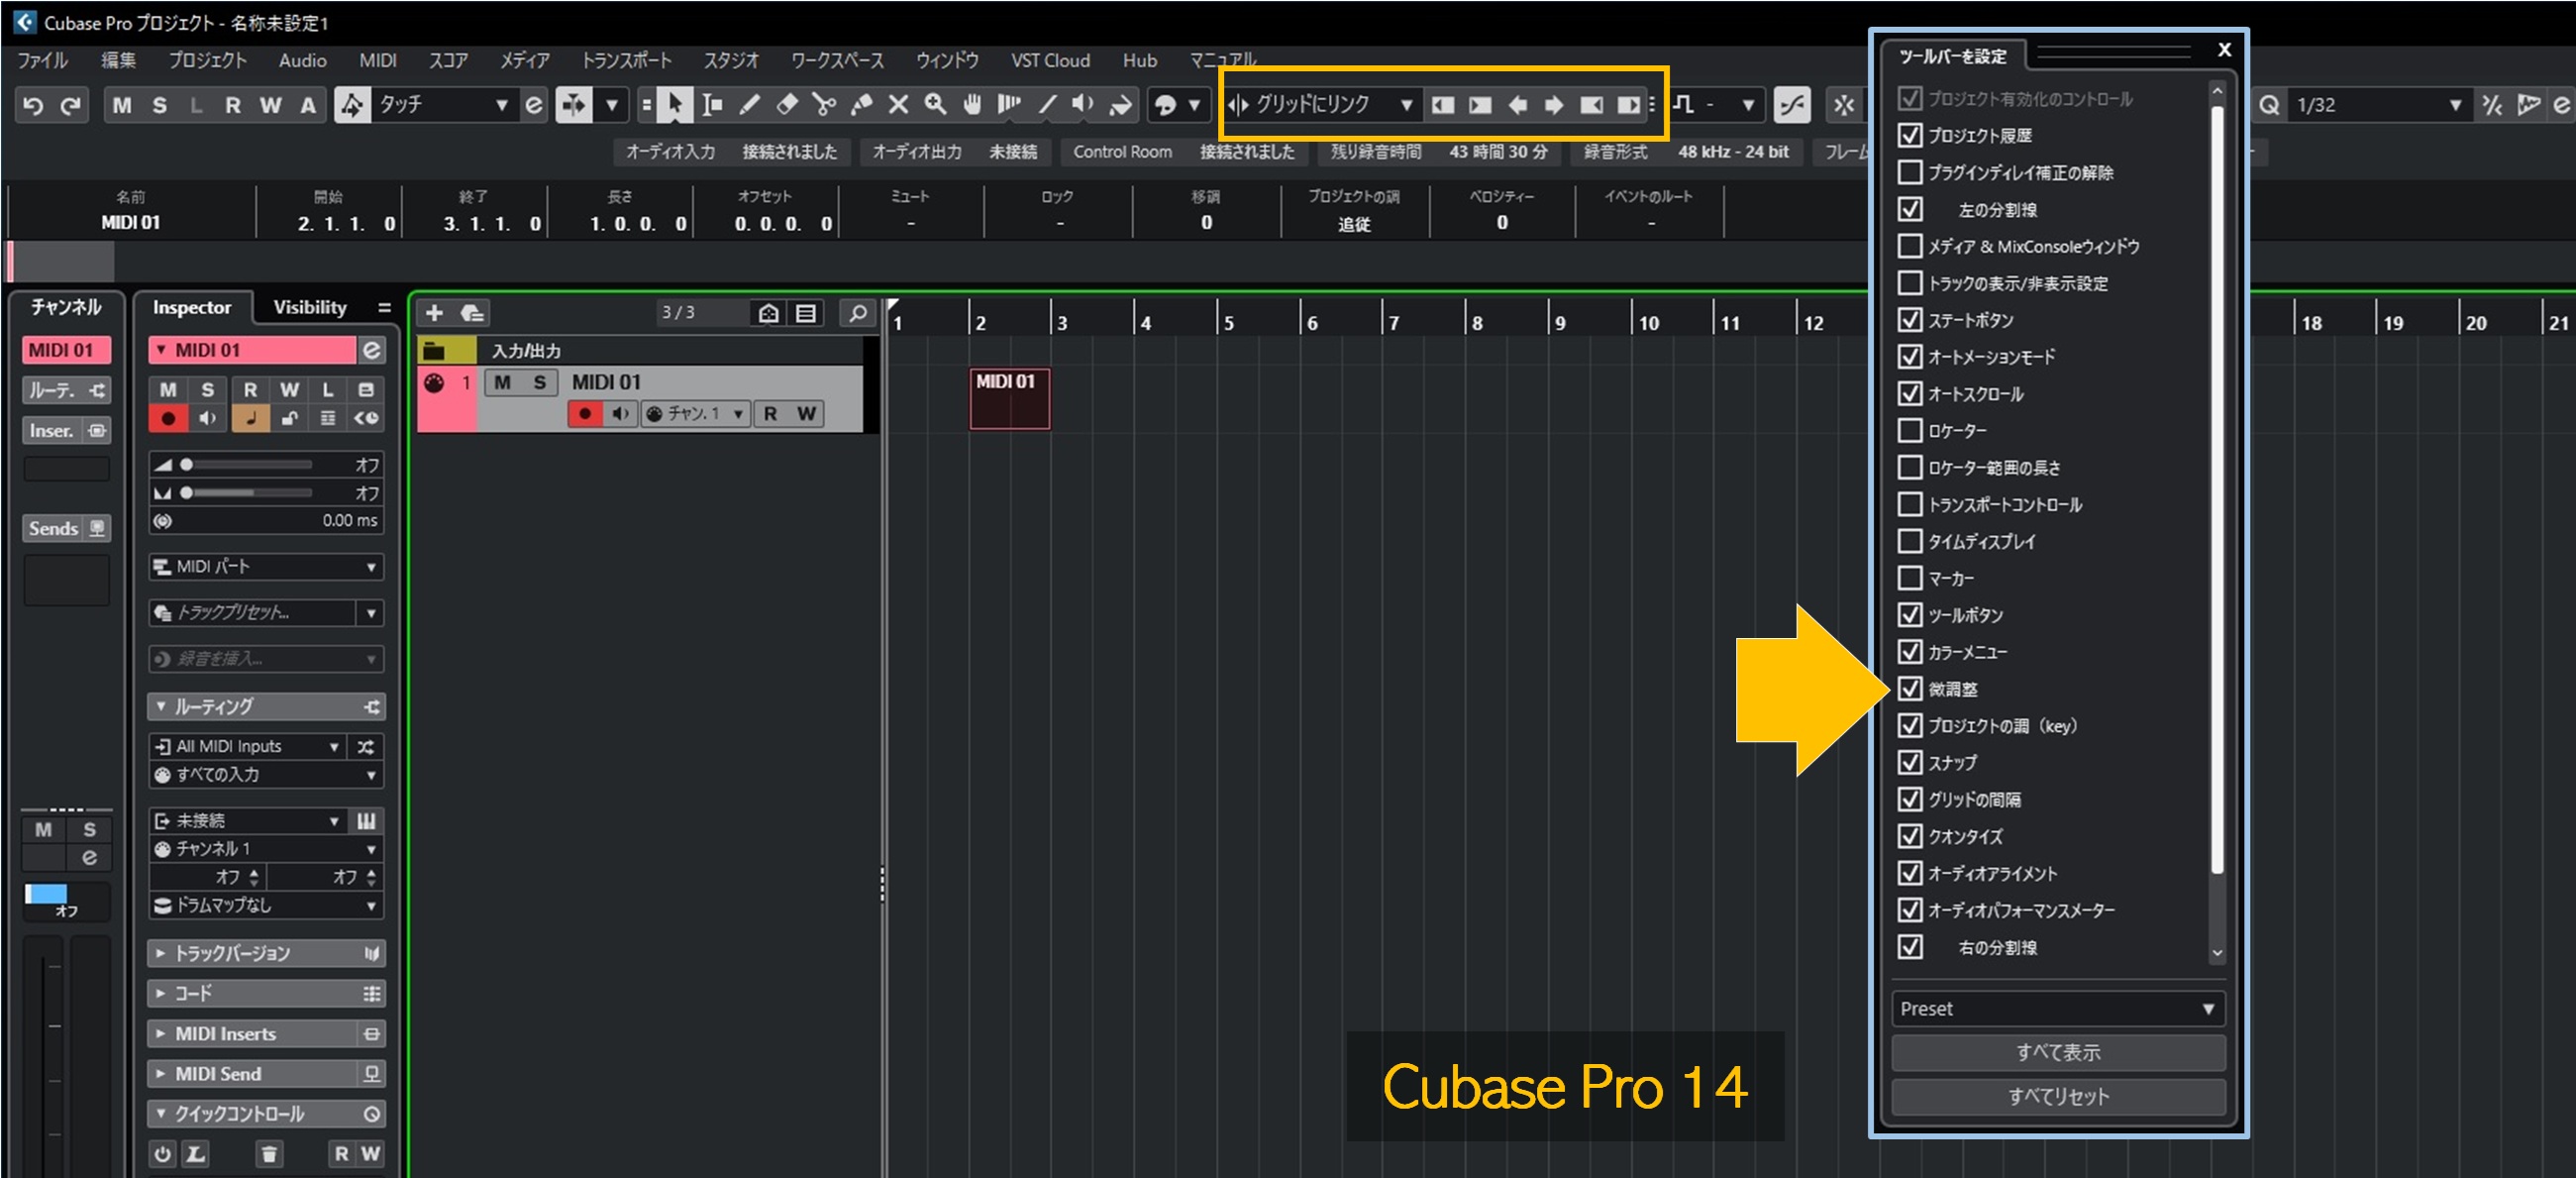Image resolution: width=2576 pixels, height=1178 pixels.
Task: Click the すべて表示 button
Action: (2057, 1052)
